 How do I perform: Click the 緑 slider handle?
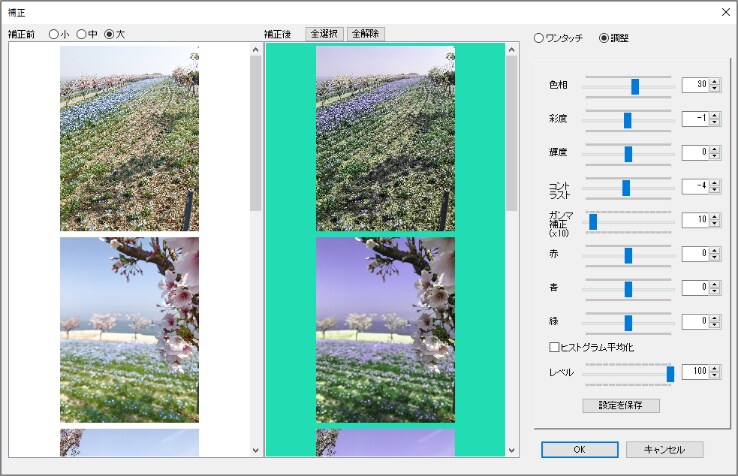(628, 323)
